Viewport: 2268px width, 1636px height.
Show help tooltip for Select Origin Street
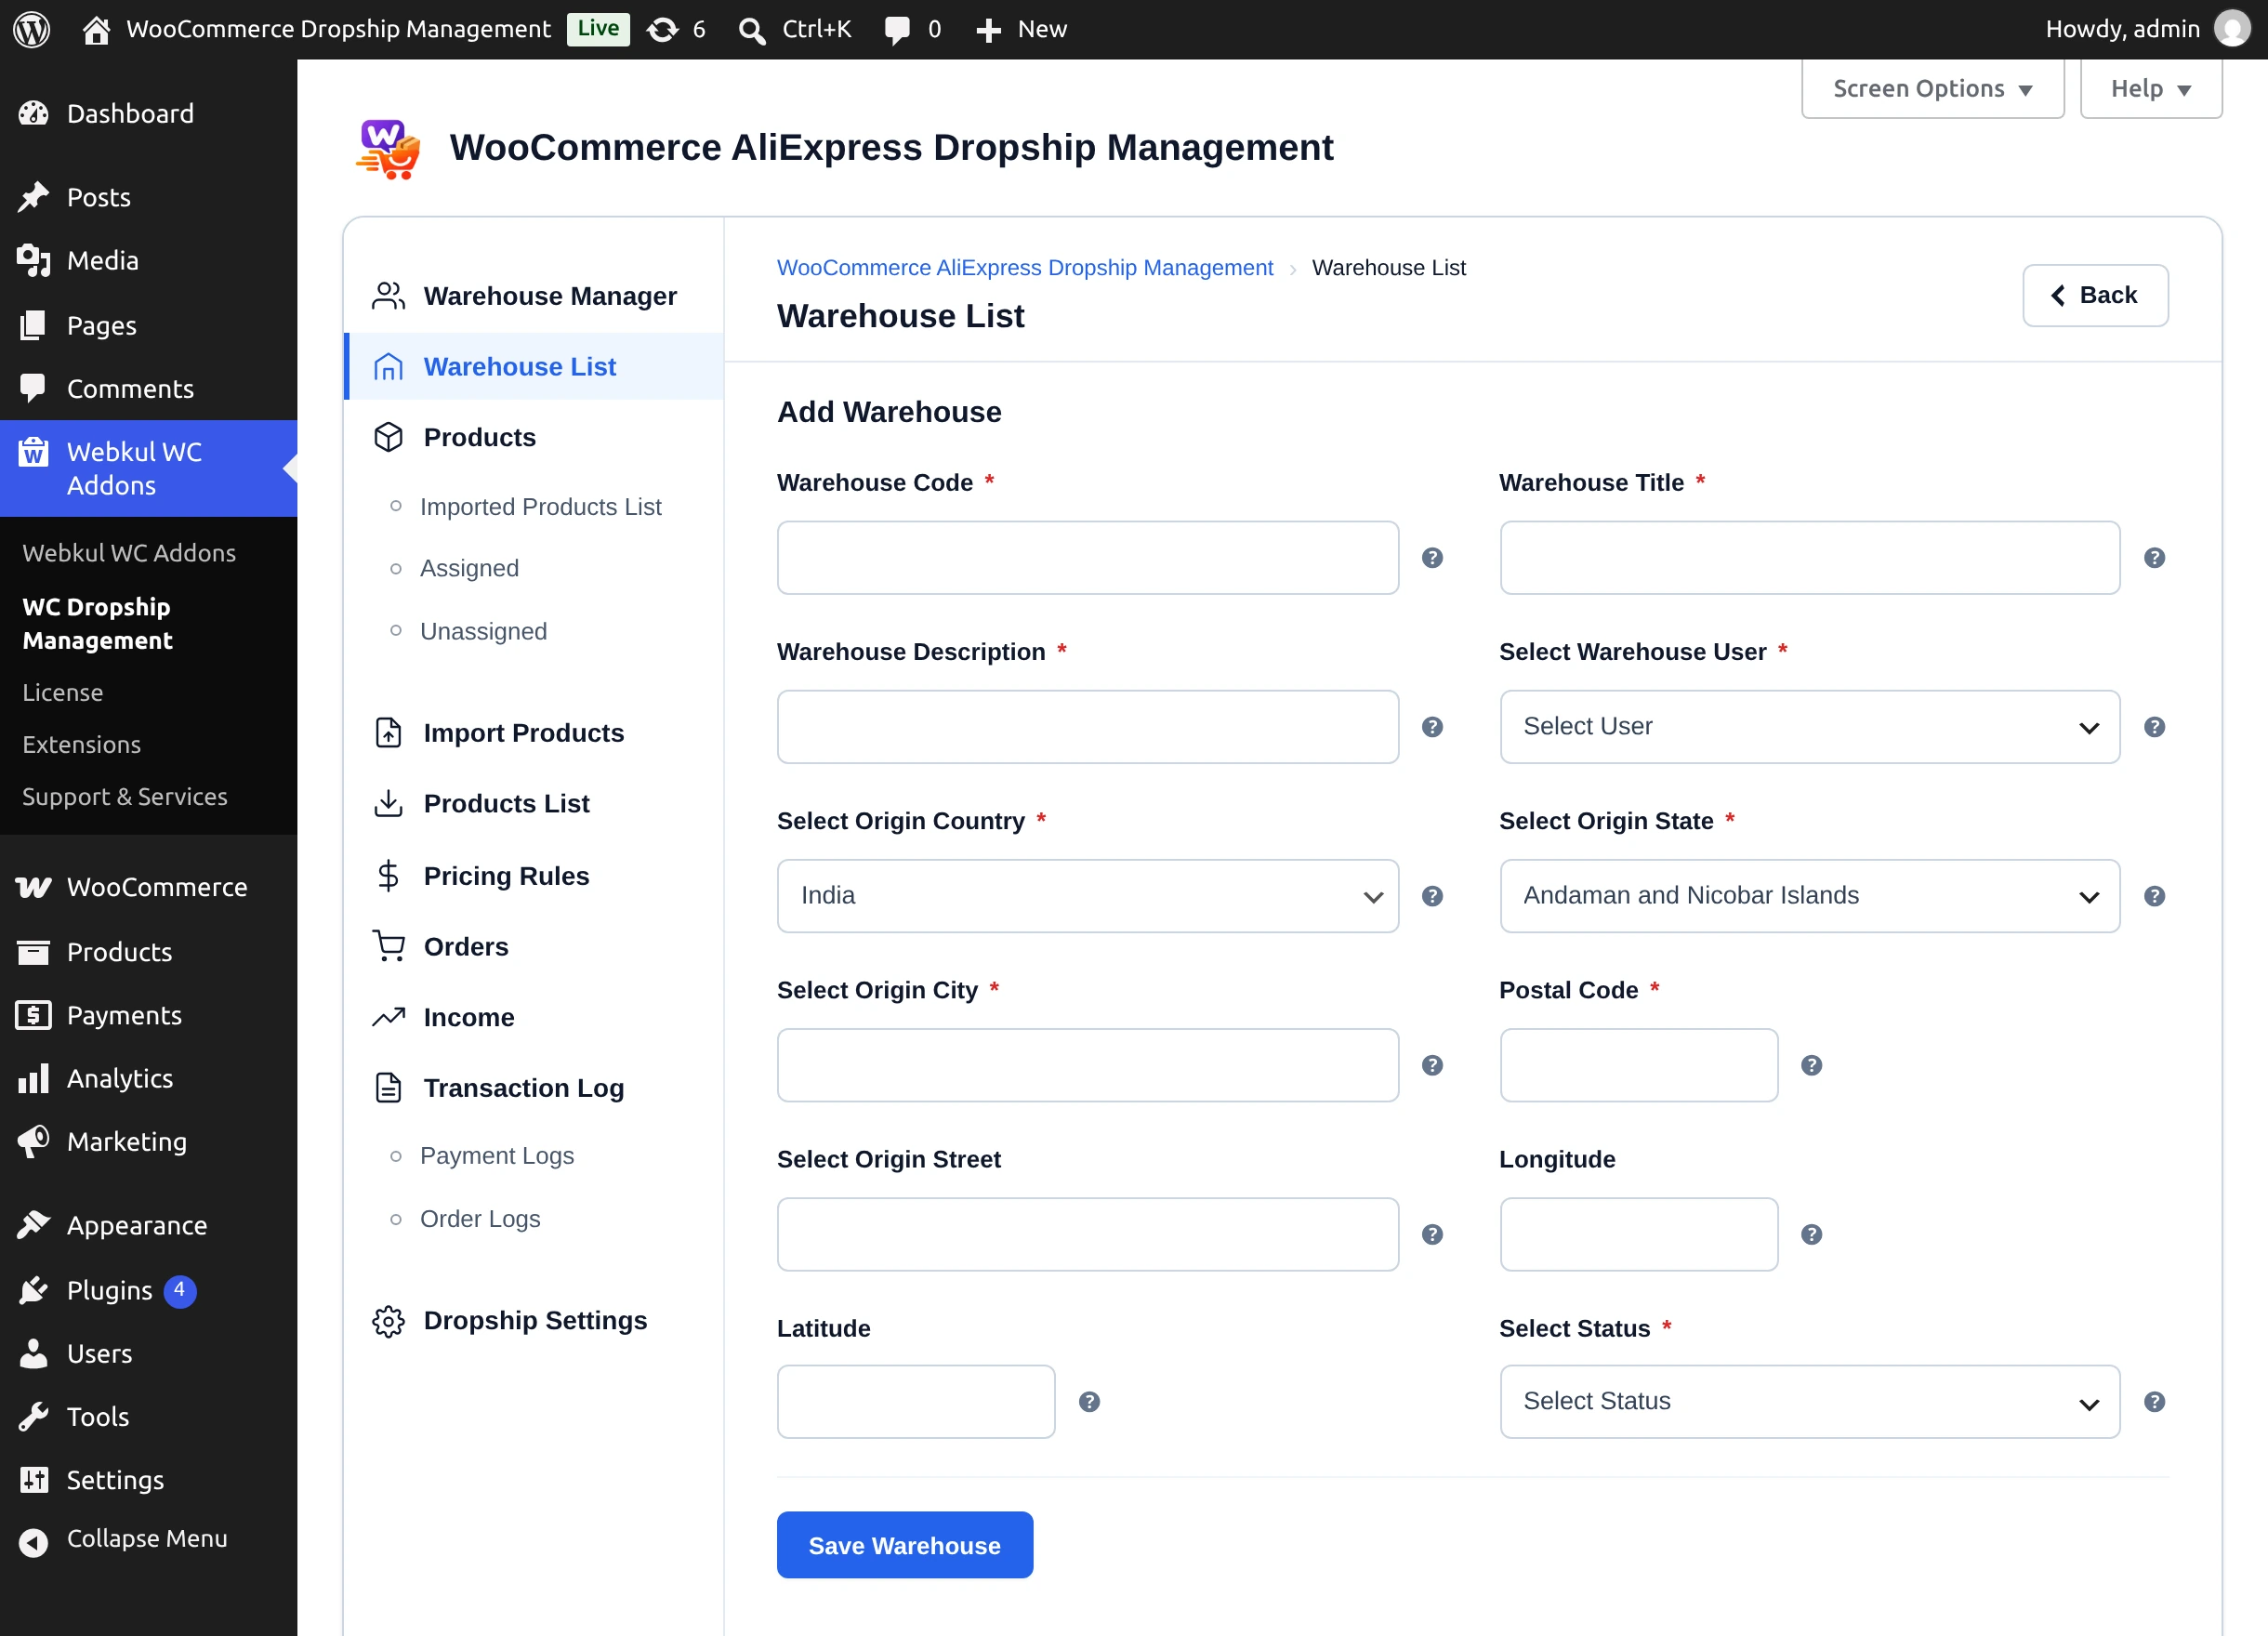pos(1432,1234)
